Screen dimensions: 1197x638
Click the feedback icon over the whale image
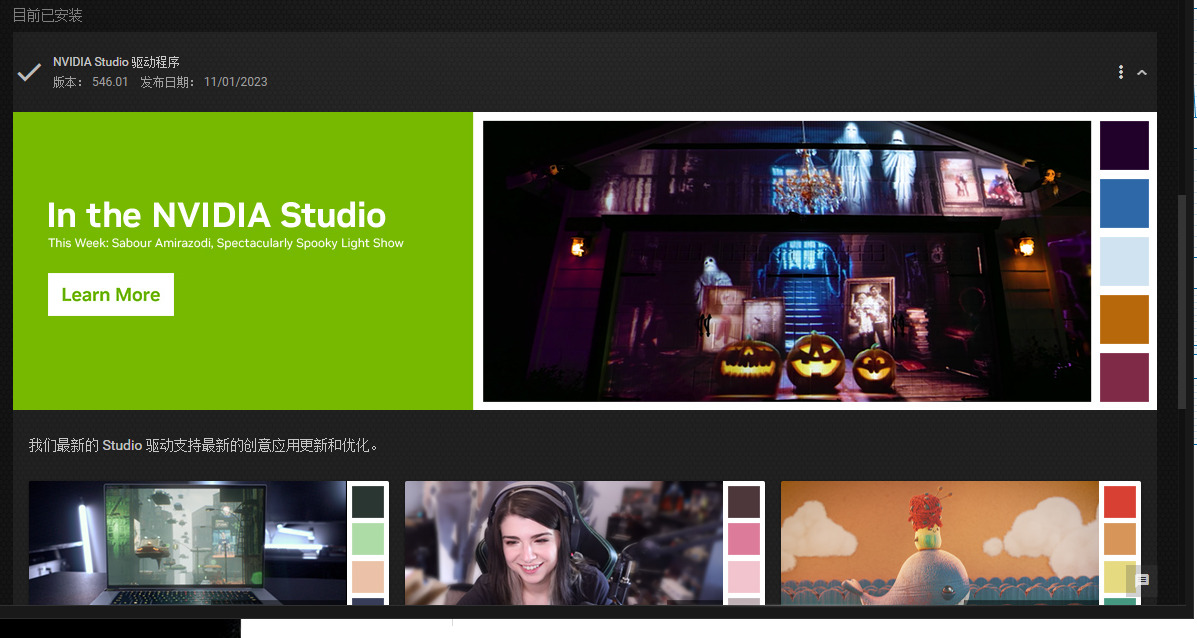1142,580
